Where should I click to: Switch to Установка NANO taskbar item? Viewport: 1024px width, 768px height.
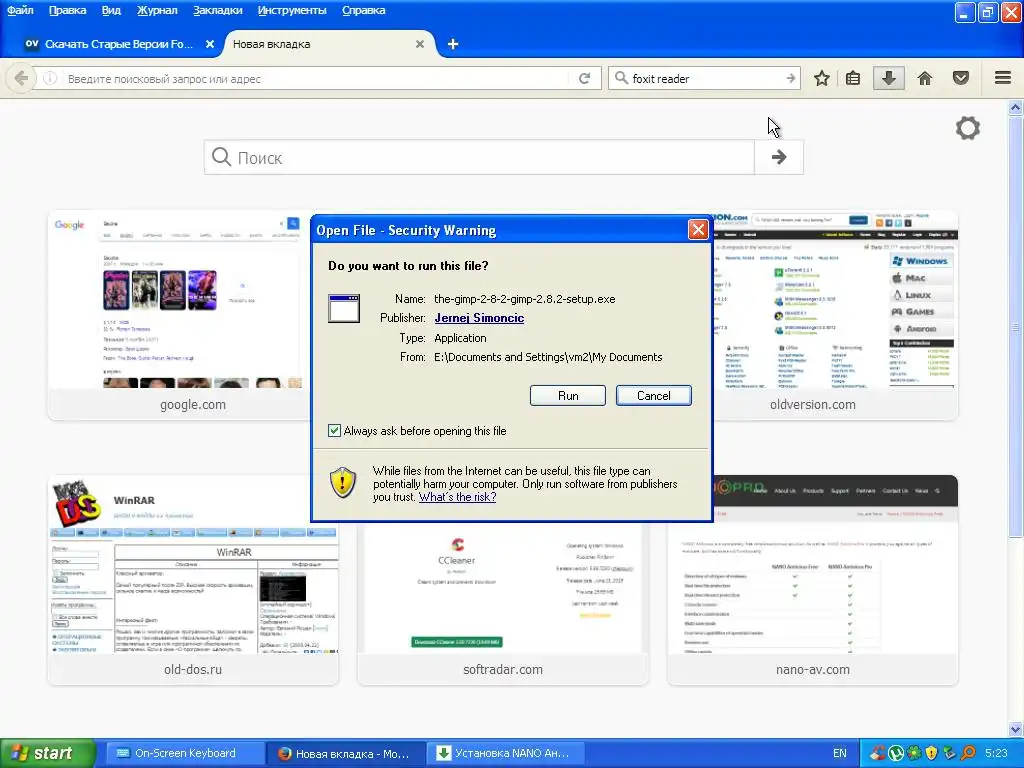pyautogui.click(x=507, y=753)
